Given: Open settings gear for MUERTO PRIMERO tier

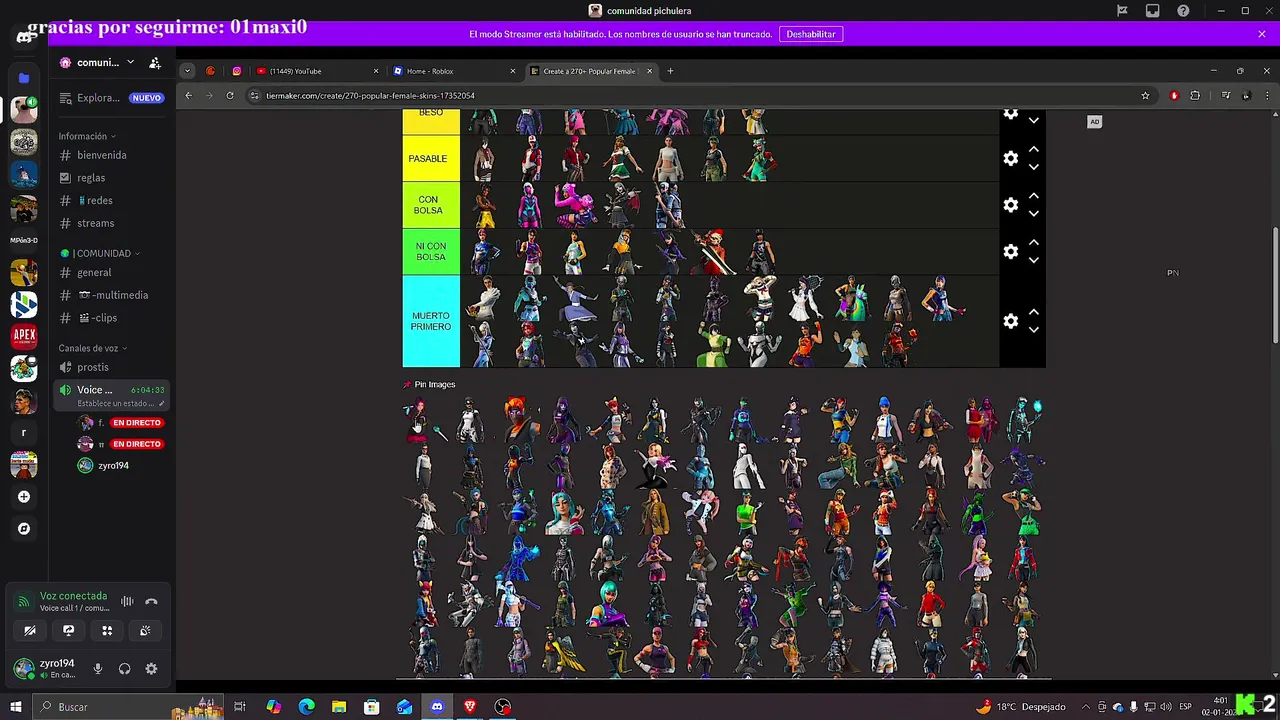Looking at the screenshot, I should (1011, 321).
